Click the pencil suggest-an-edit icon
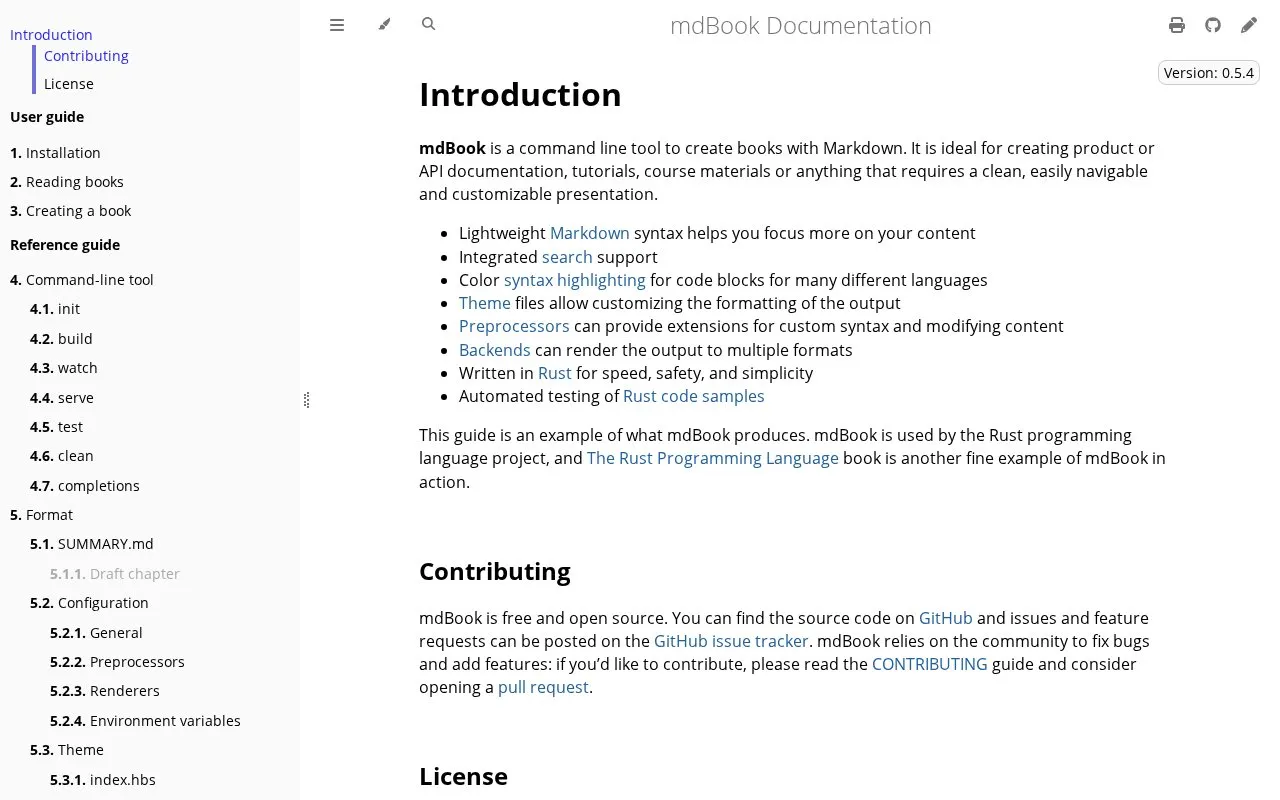1280x800 pixels. click(1249, 25)
